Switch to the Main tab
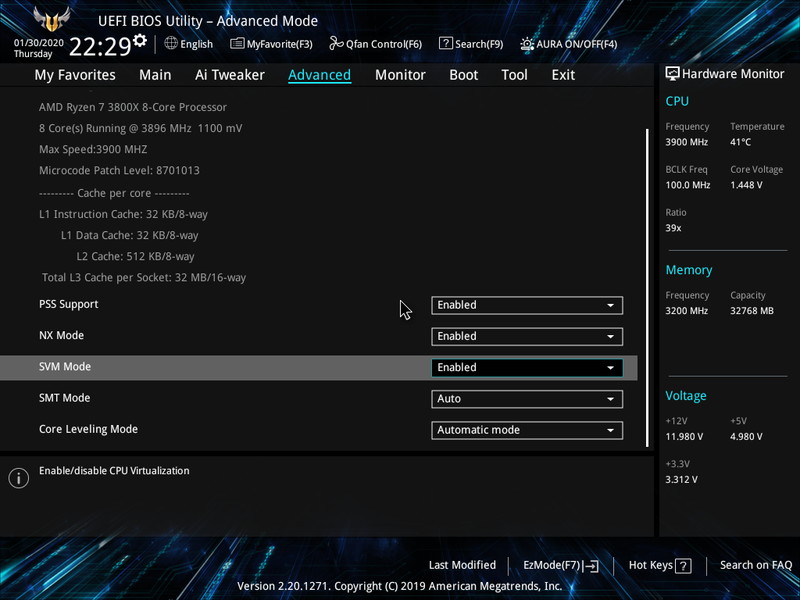This screenshot has width=800, height=600. point(155,75)
